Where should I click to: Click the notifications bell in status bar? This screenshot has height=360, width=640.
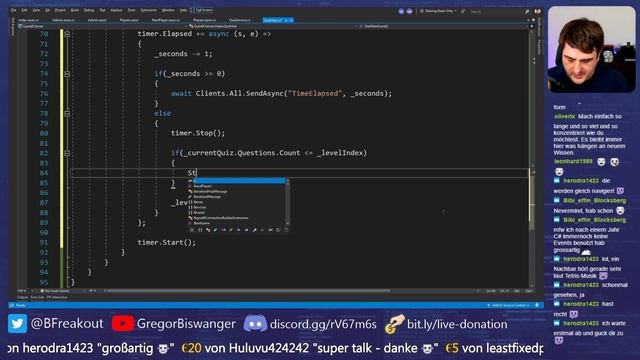[537, 305]
